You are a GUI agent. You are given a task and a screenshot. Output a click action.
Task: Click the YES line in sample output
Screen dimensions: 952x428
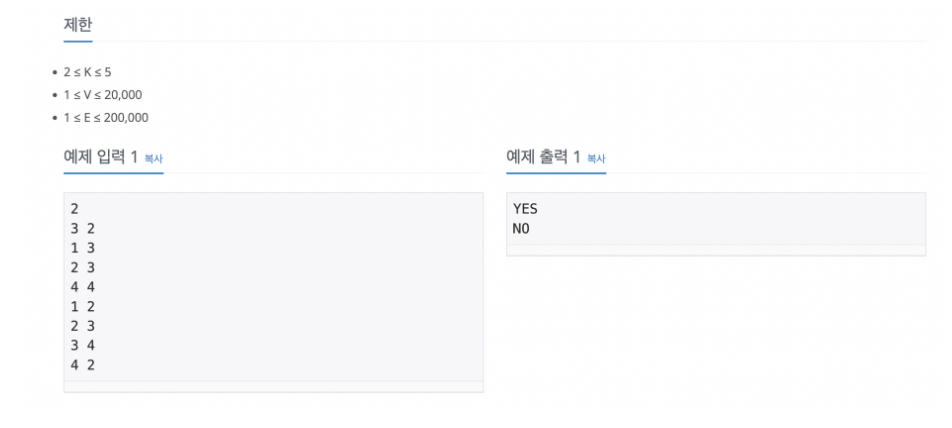pyautogui.click(x=525, y=209)
